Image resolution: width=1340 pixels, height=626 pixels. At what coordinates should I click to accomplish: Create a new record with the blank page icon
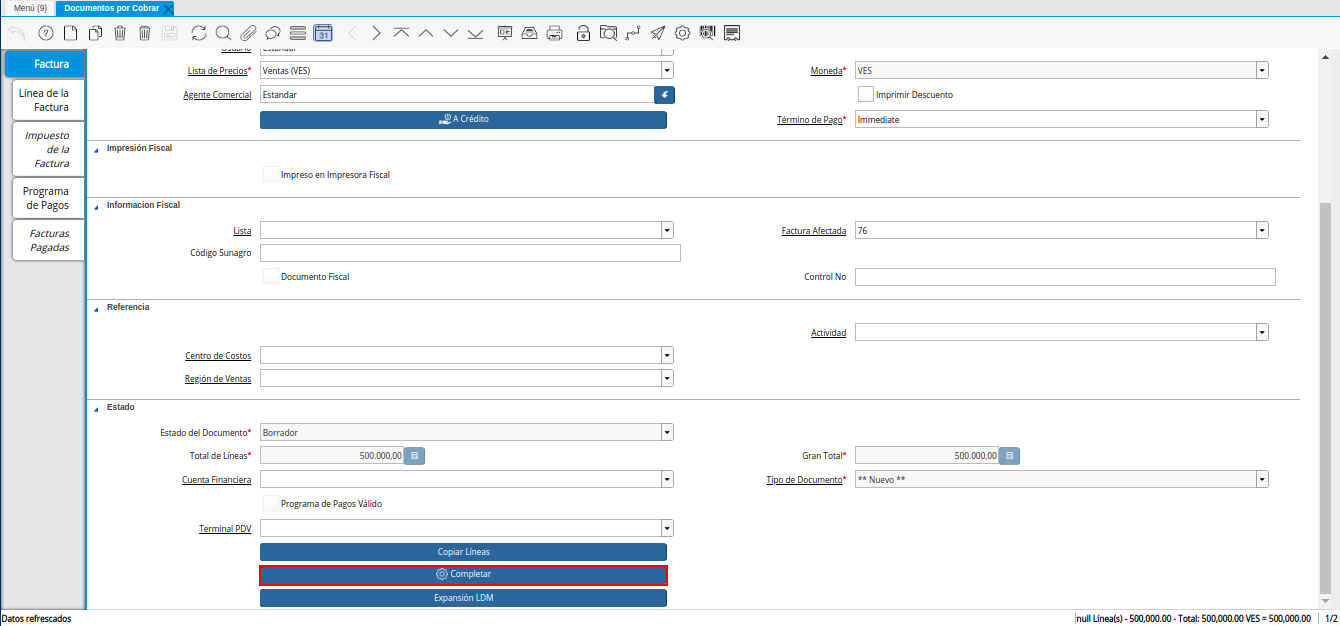[x=70, y=33]
